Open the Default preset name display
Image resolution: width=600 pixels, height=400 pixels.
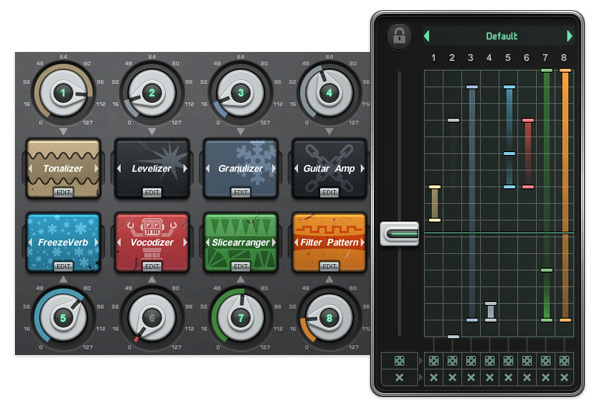coord(501,36)
